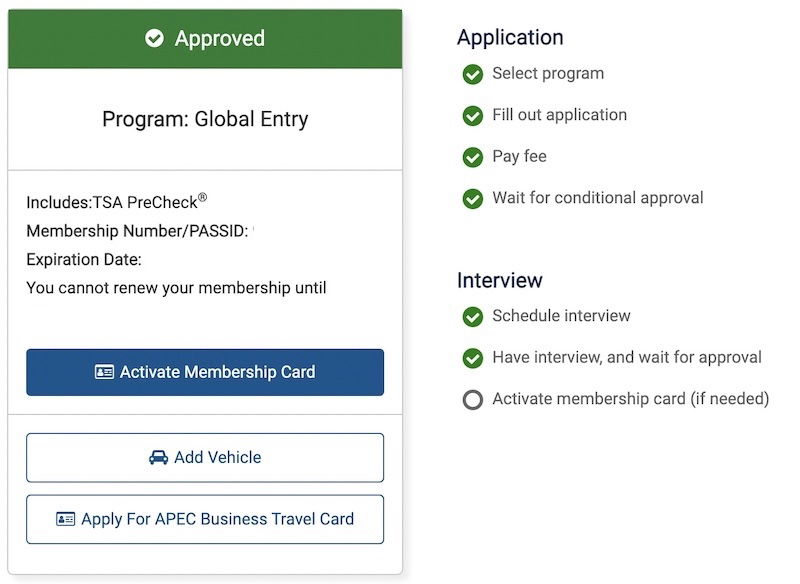The height and width of the screenshot is (584, 800).
Task: Activate Membership Card button
Action: click(x=205, y=372)
